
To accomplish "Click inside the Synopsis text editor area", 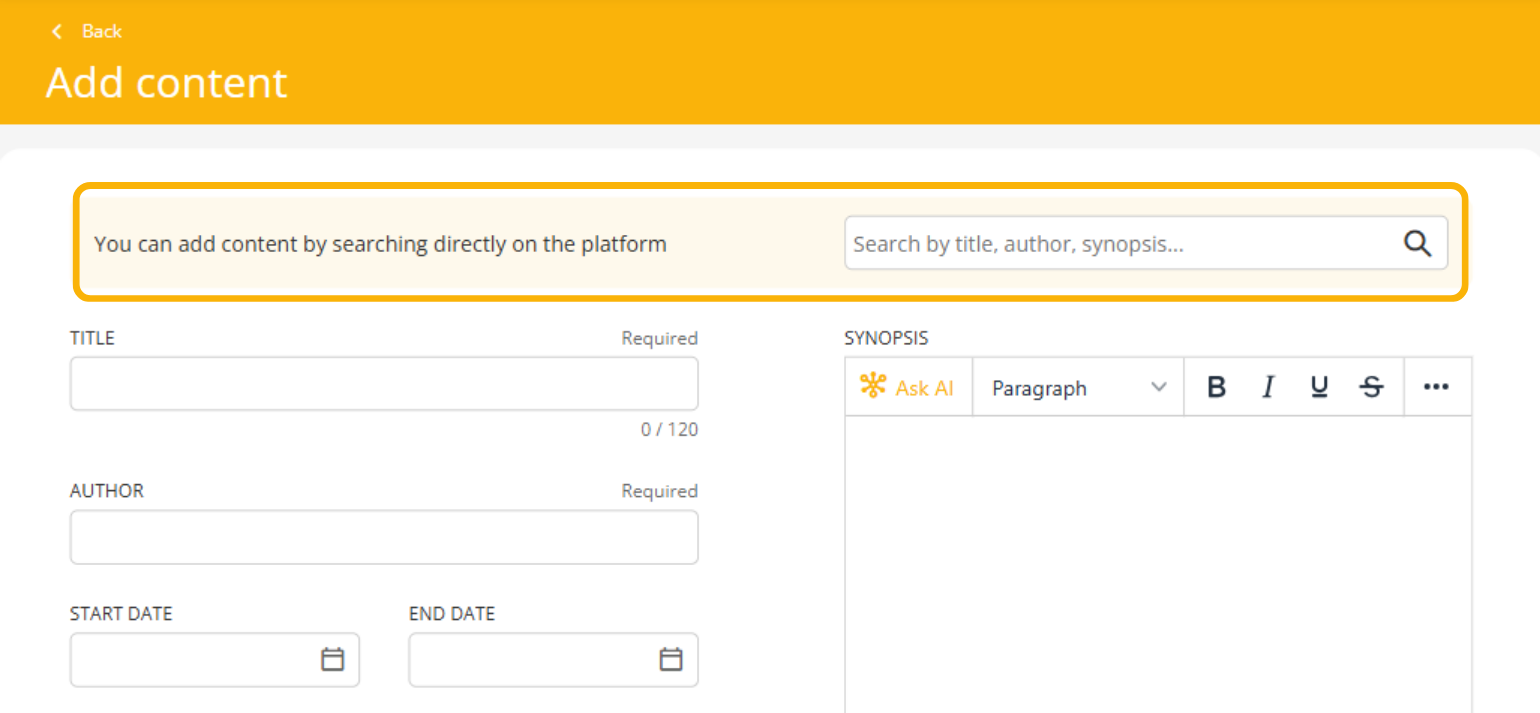I will pyautogui.click(x=1157, y=560).
